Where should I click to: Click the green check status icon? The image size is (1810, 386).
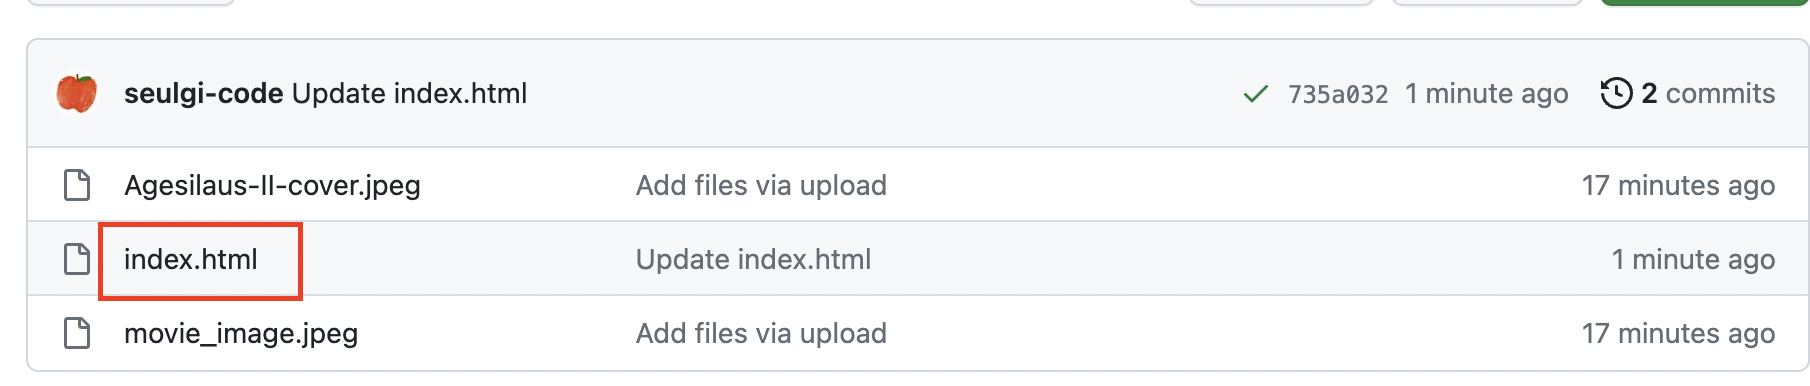coord(1255,94)
